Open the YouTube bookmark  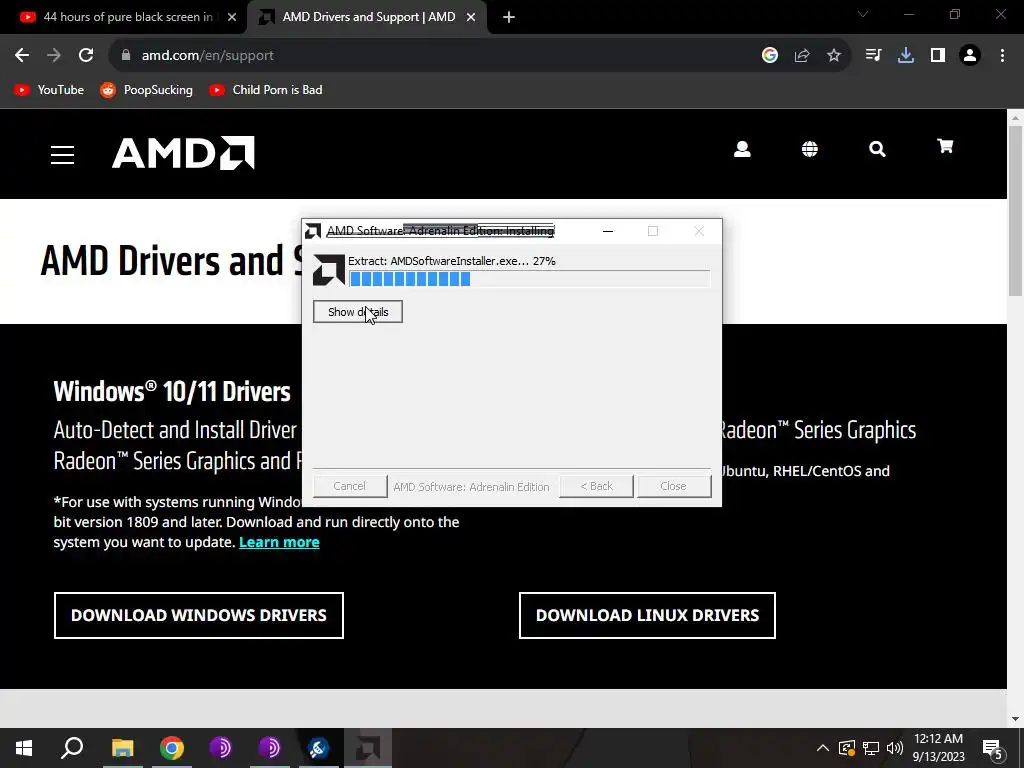click(x=50, y=90)
